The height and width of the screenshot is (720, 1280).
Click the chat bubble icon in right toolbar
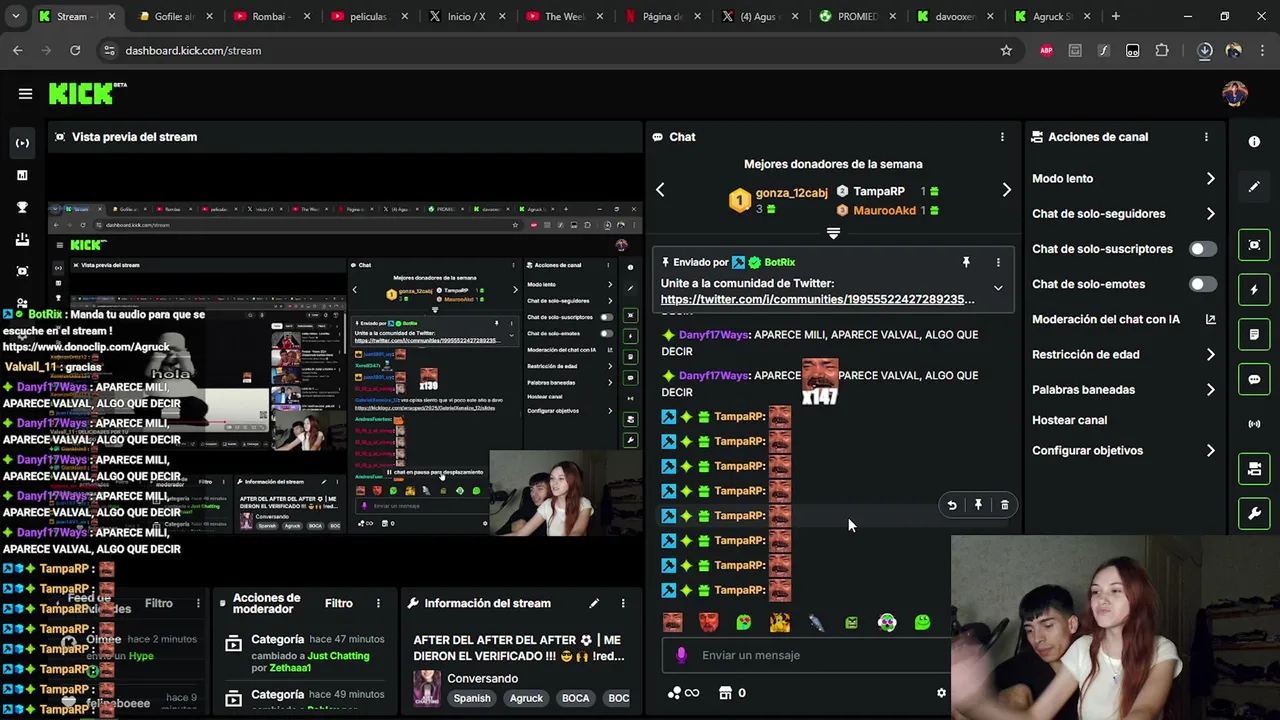tap(1254, 380)
